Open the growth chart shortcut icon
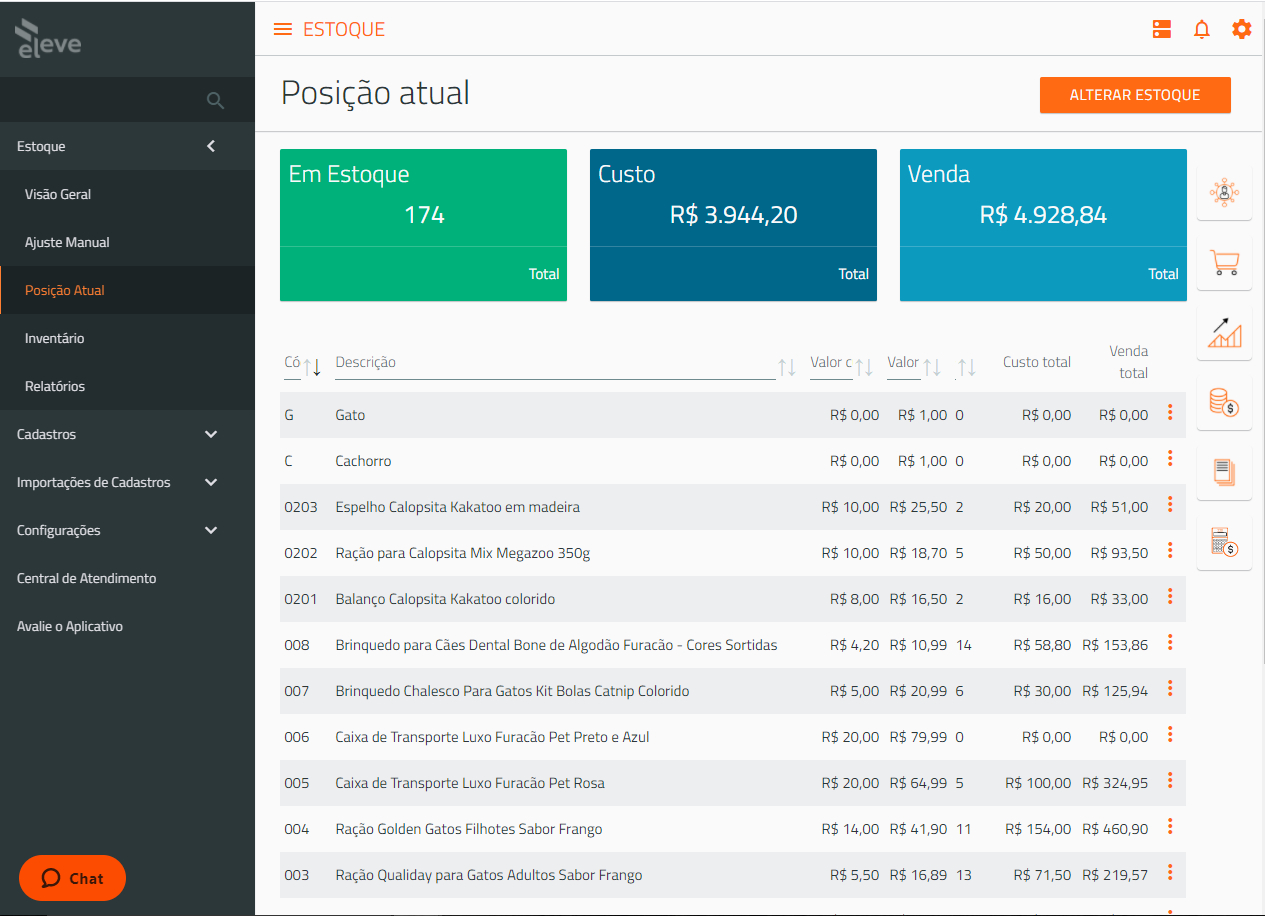1265x916 pixels. point(1224,333)
